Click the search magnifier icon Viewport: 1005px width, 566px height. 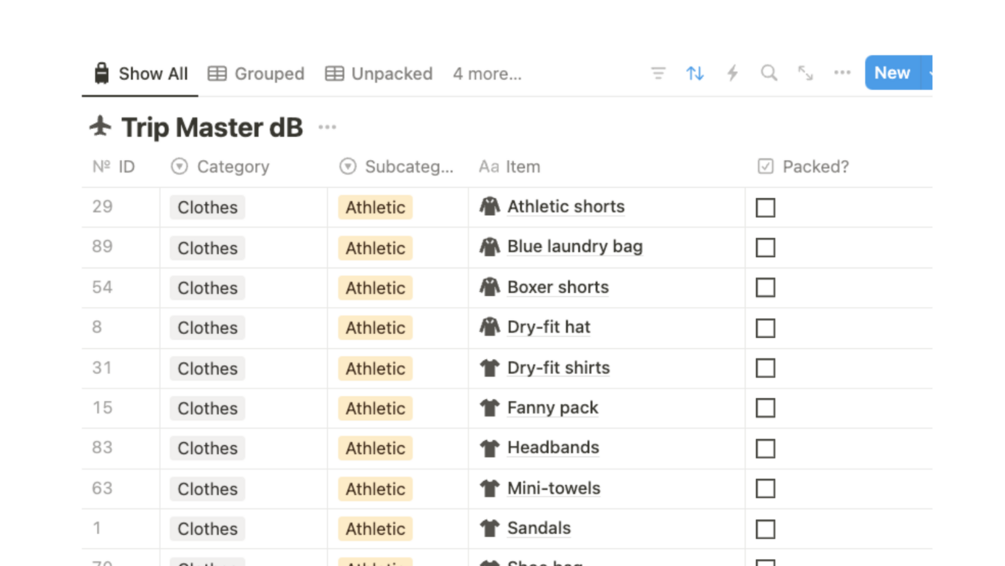[769, 73]
